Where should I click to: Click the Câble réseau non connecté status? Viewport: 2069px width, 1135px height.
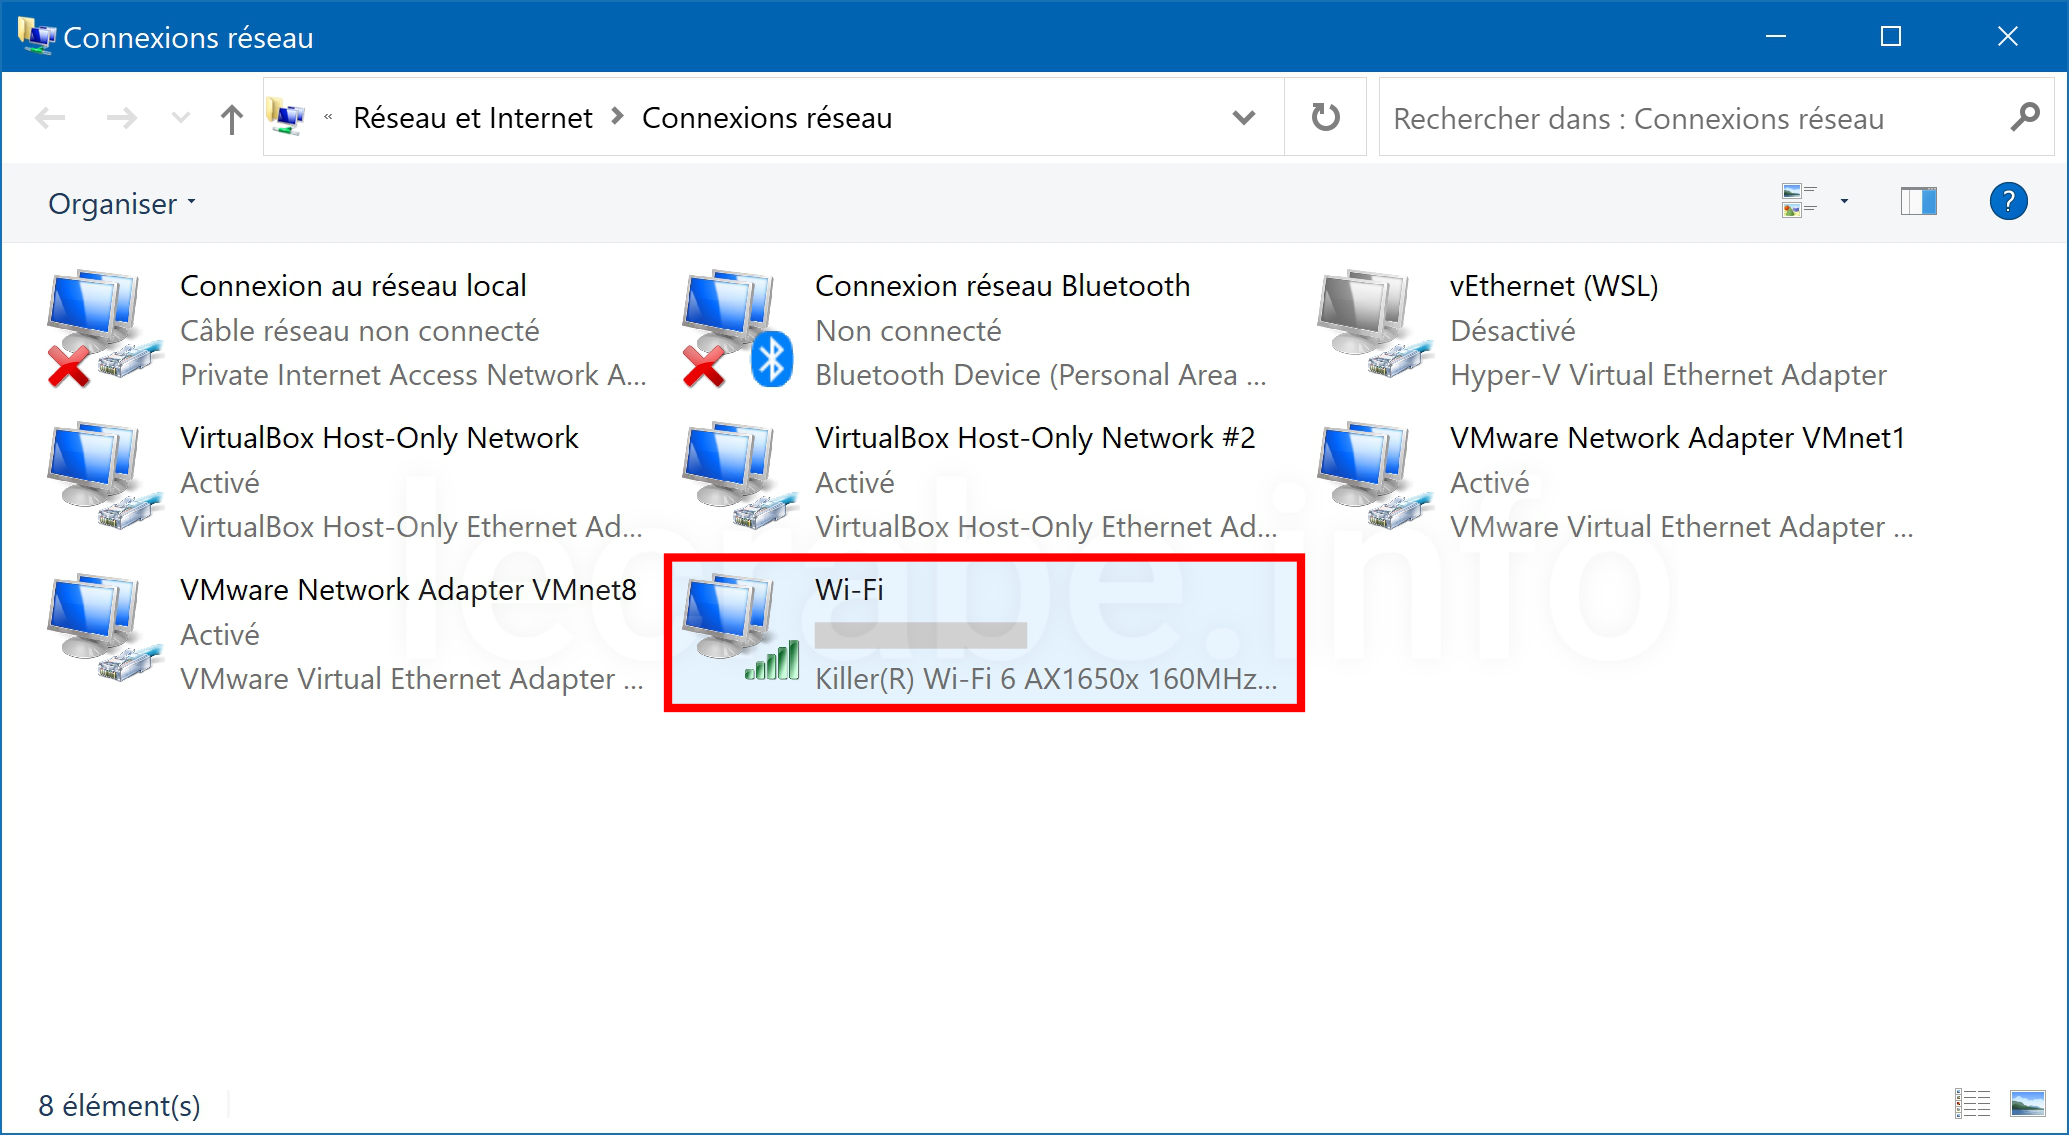[x=359, y=331]
